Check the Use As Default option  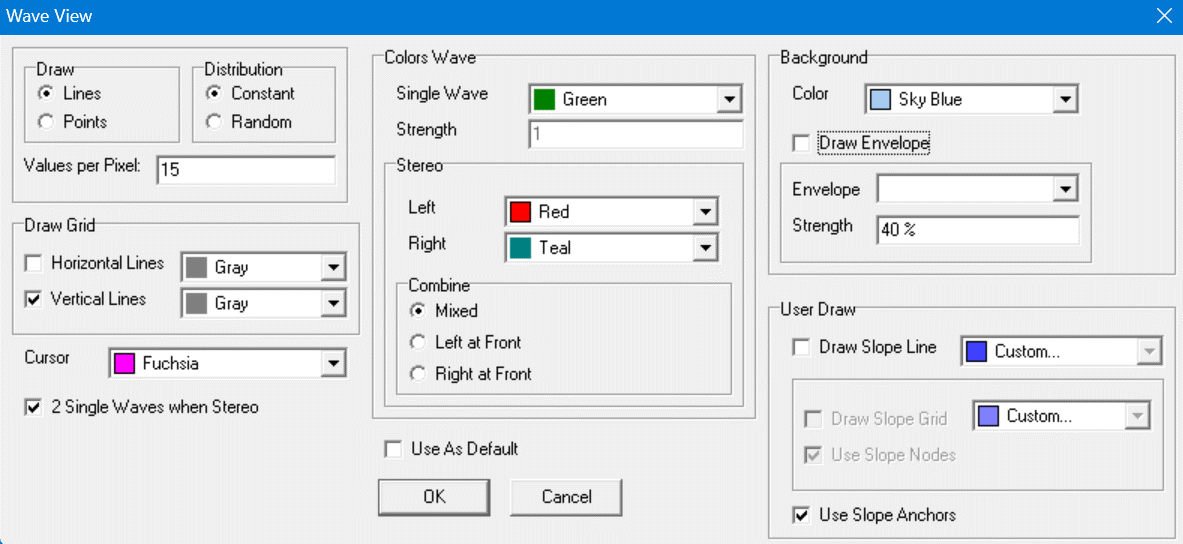(x=393, y=449)
